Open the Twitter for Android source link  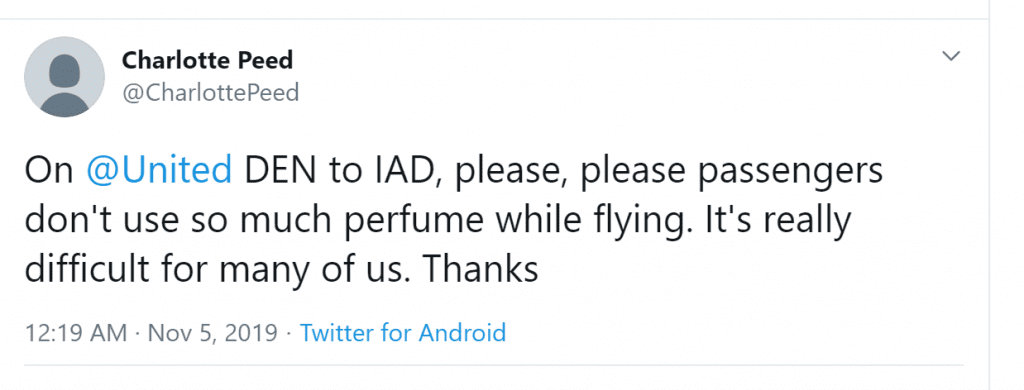(x=403, y=333)
